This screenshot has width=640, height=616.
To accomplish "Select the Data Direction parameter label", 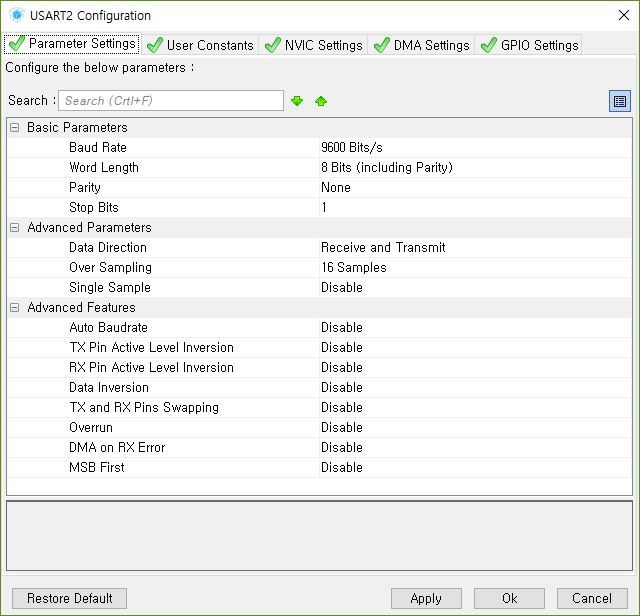I will [x=108, y=247].
